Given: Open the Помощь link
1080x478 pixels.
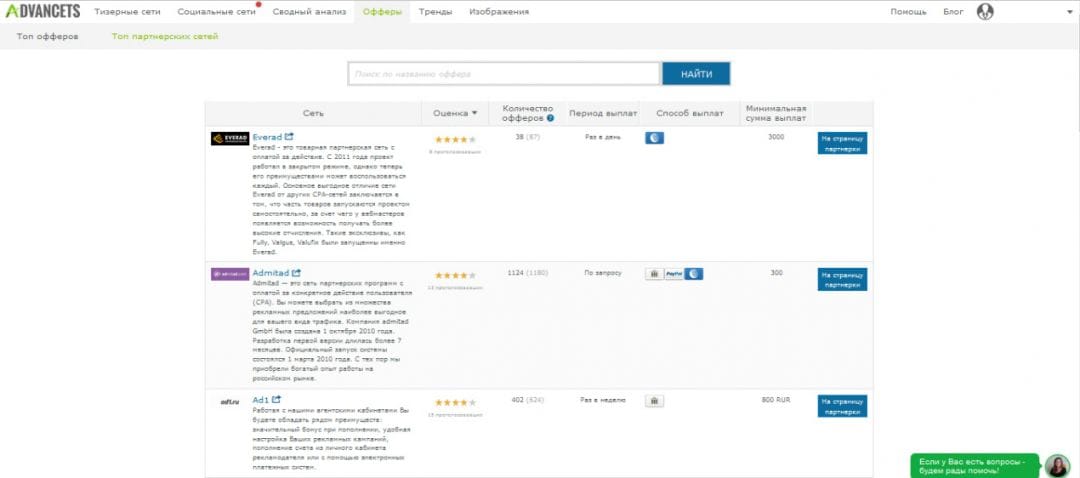Looking at the screenshot, I should 908,12.
